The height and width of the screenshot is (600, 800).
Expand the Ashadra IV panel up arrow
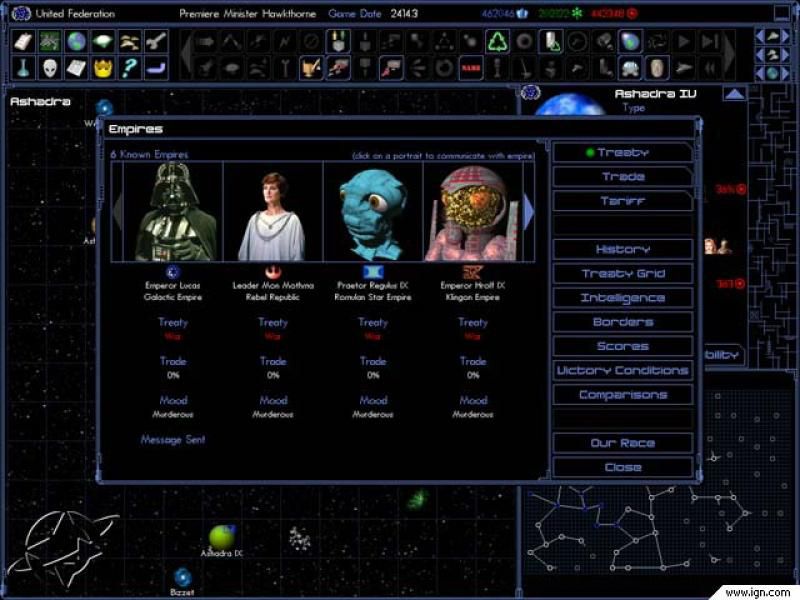tap(735, 94)
